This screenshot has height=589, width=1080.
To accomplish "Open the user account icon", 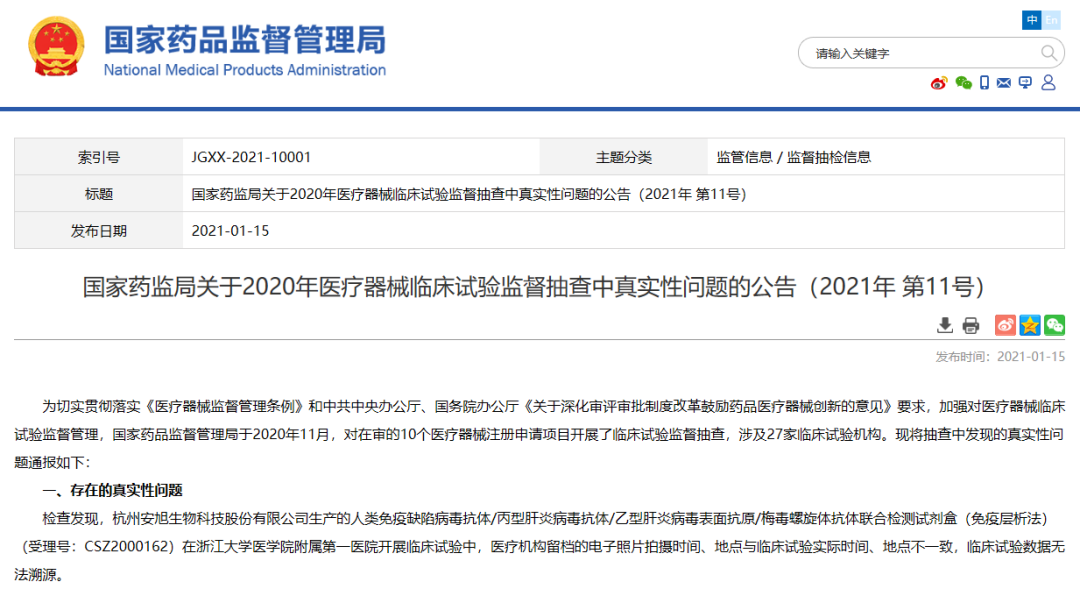I will click(1048, 83).
